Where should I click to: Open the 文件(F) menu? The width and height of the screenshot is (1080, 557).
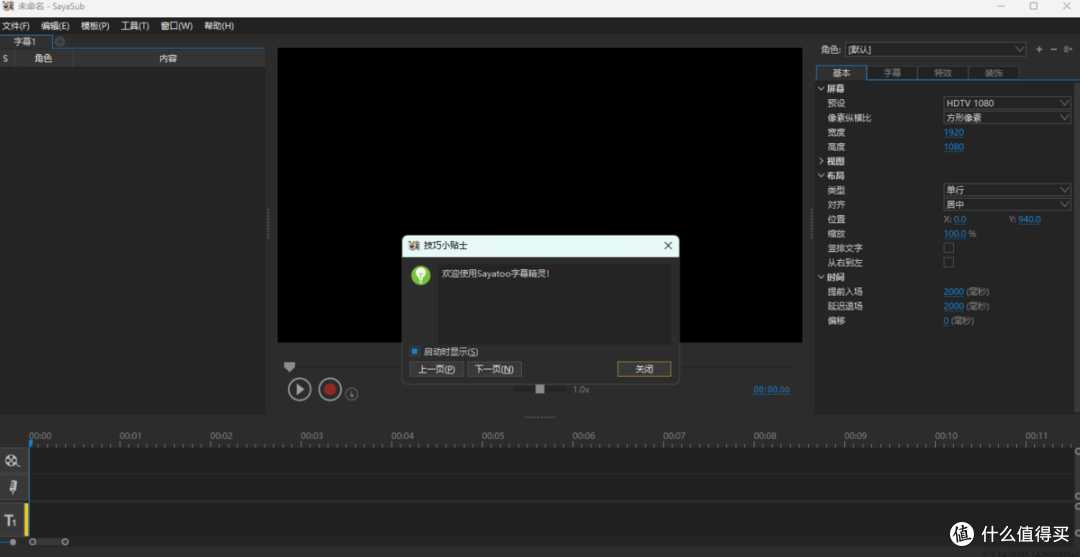(16, 26)
